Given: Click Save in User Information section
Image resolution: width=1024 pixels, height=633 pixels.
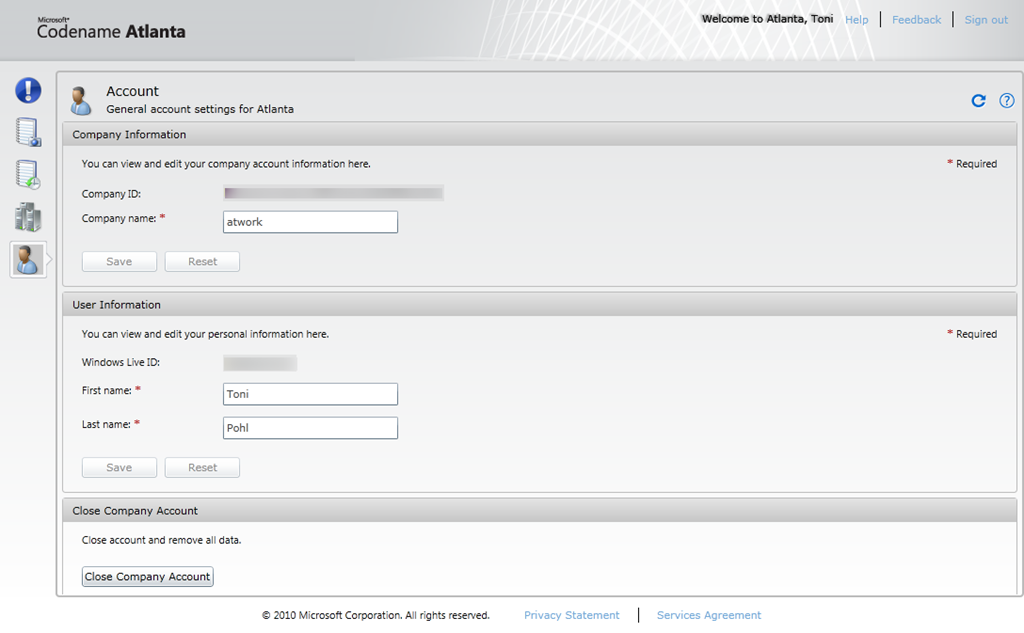Looking at the screenshot, I should click(x=119, y=467).
